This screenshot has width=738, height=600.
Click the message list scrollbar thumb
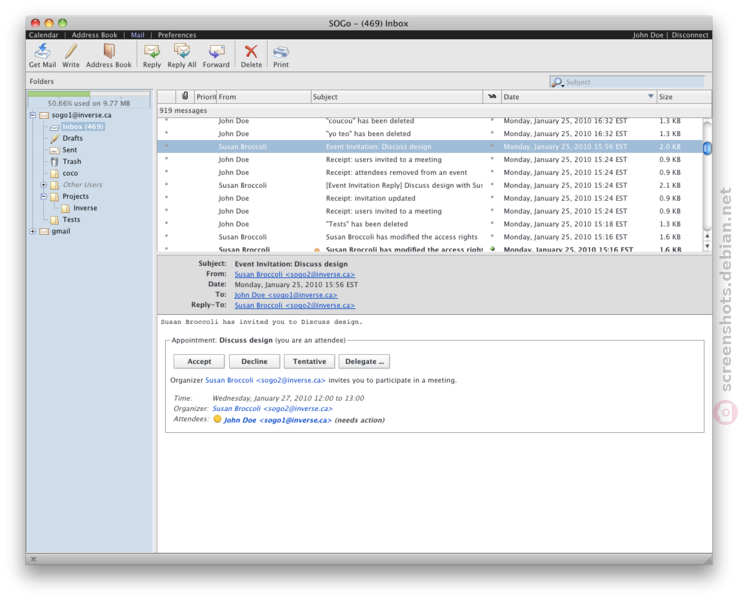click(x=707, y=148)
